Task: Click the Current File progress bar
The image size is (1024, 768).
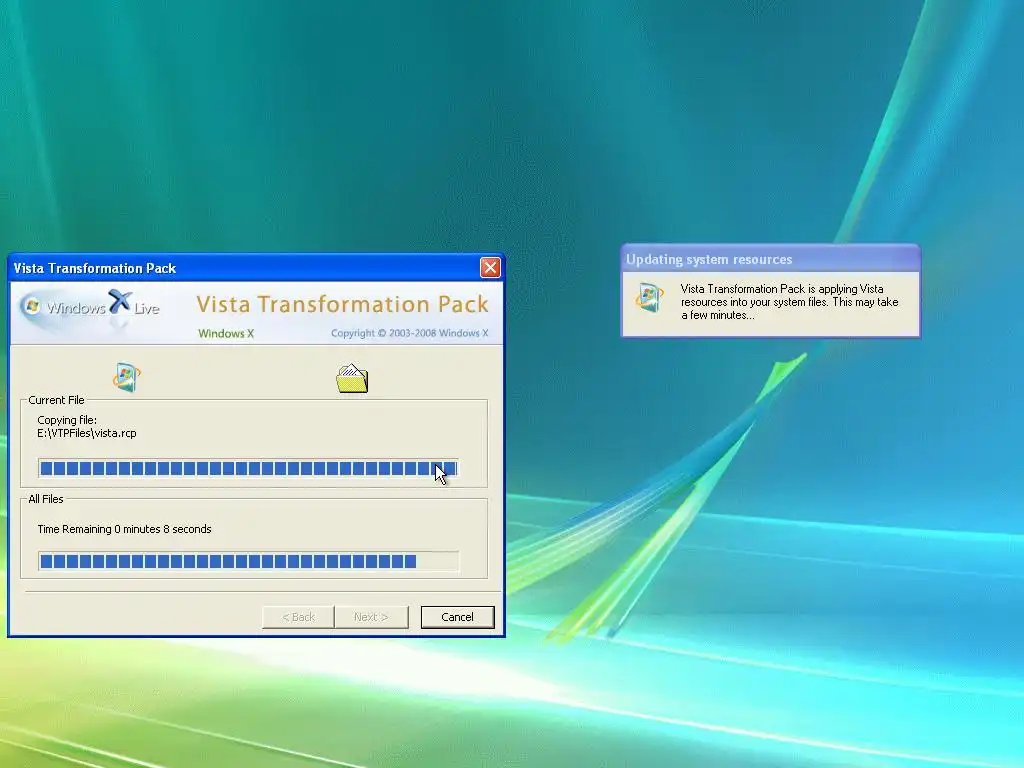Action: point(248,468)
